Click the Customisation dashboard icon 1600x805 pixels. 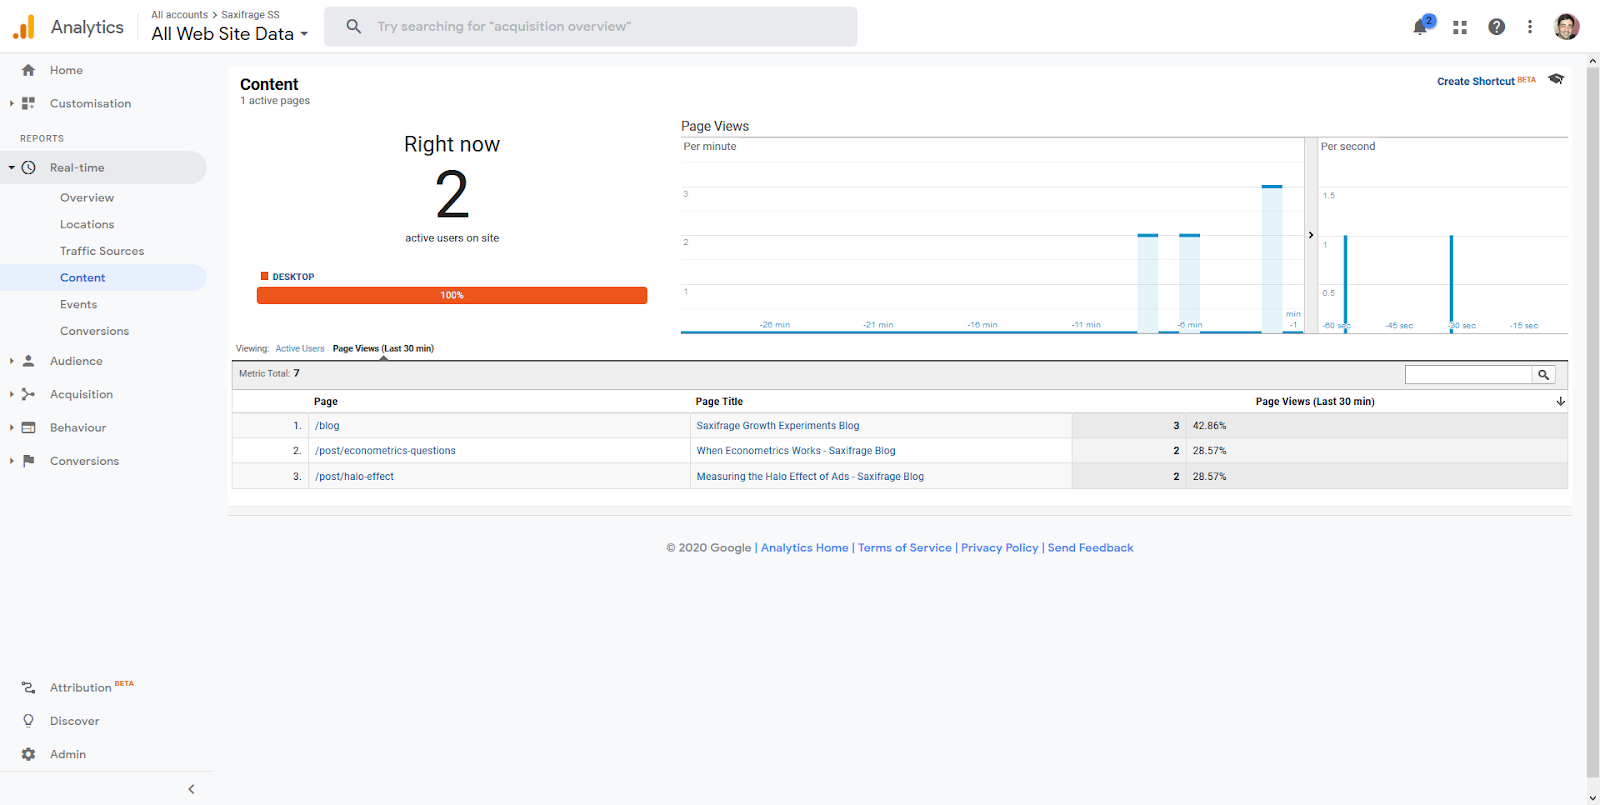click(x=28, y=103)
